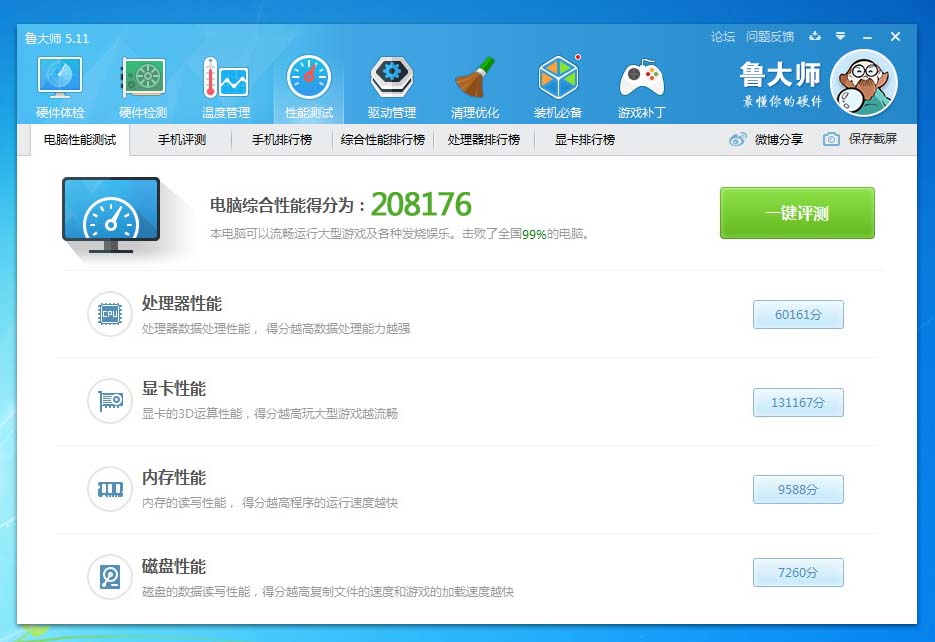Click the green 一键评测 button

tap(797, 213)
